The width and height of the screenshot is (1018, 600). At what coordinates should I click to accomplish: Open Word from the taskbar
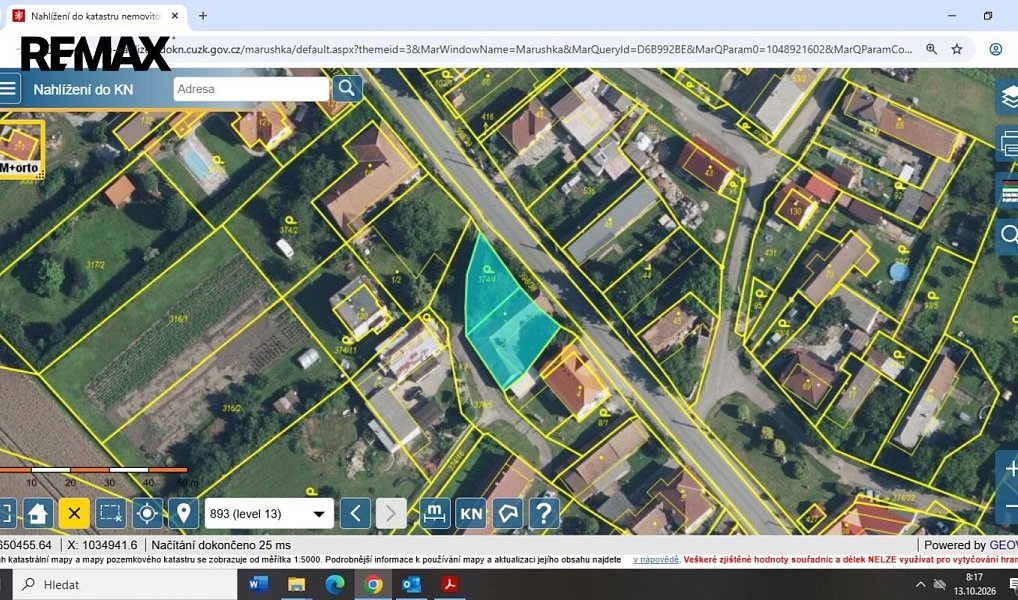(258, 584)
